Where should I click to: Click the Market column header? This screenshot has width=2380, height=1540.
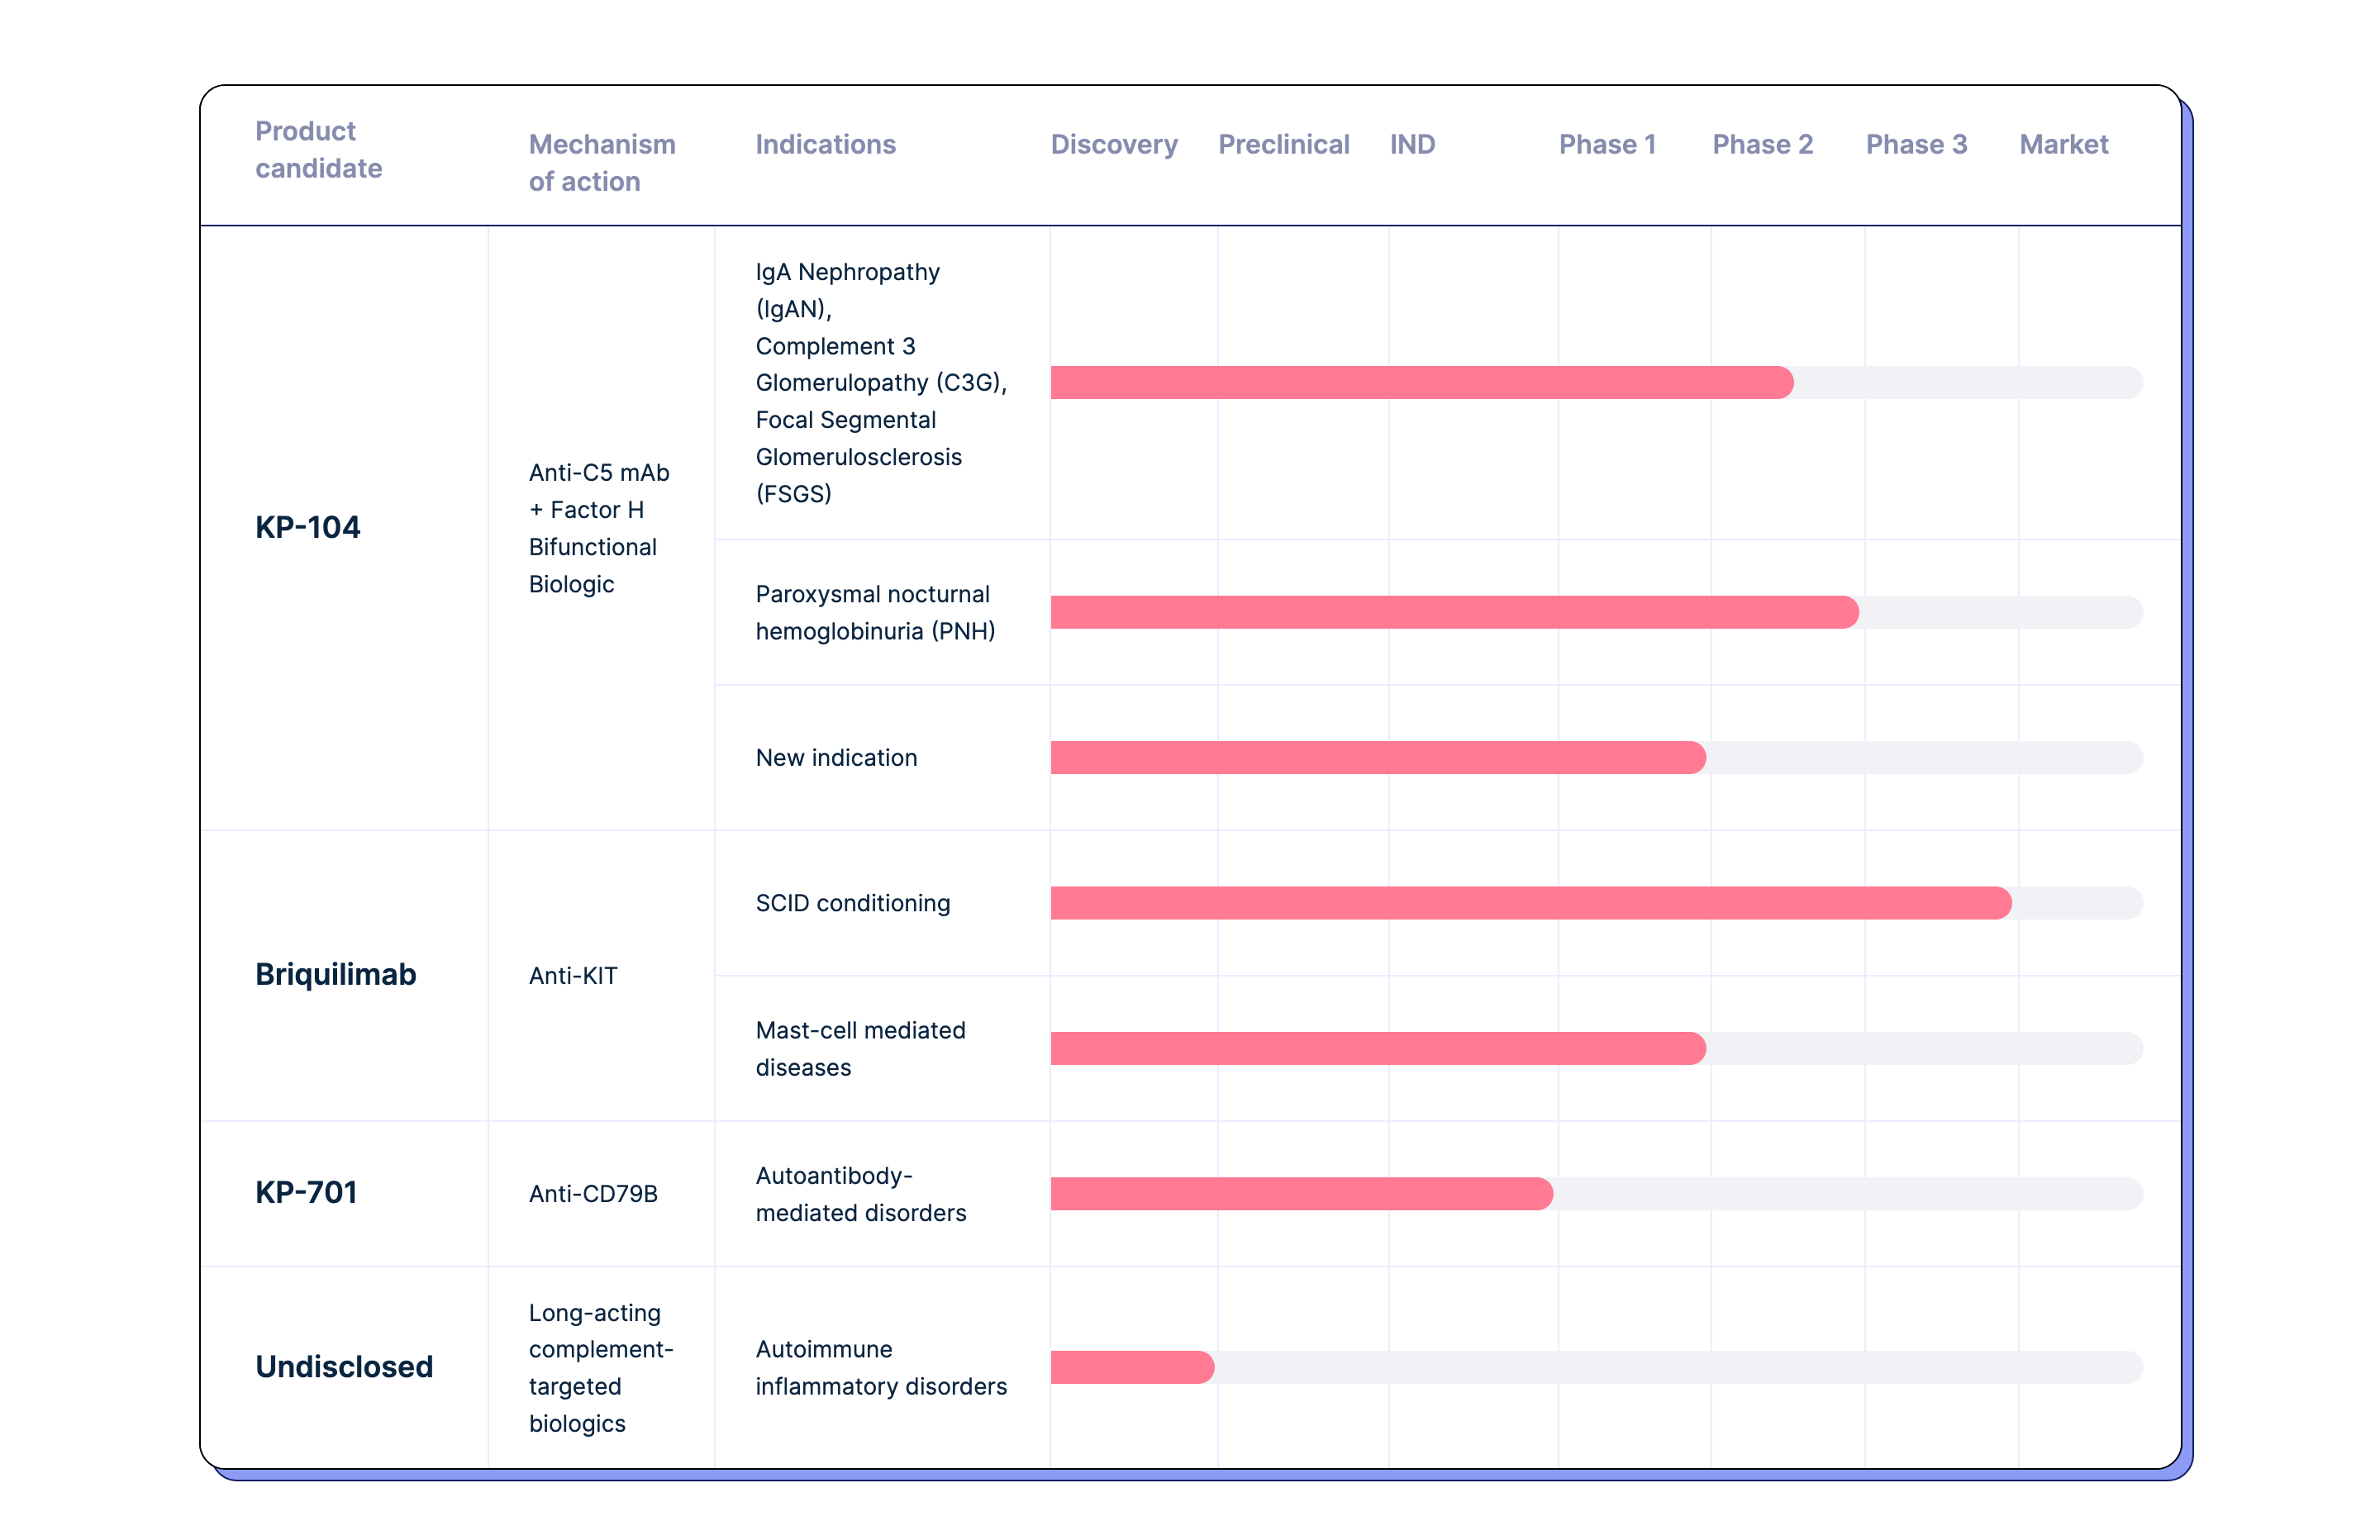click(x=2063, y=144)
